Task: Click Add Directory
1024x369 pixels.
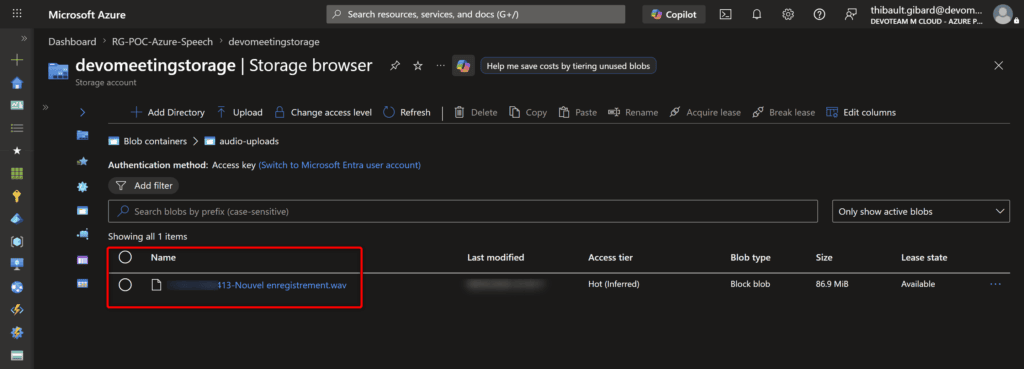Action: coord(168,112)
